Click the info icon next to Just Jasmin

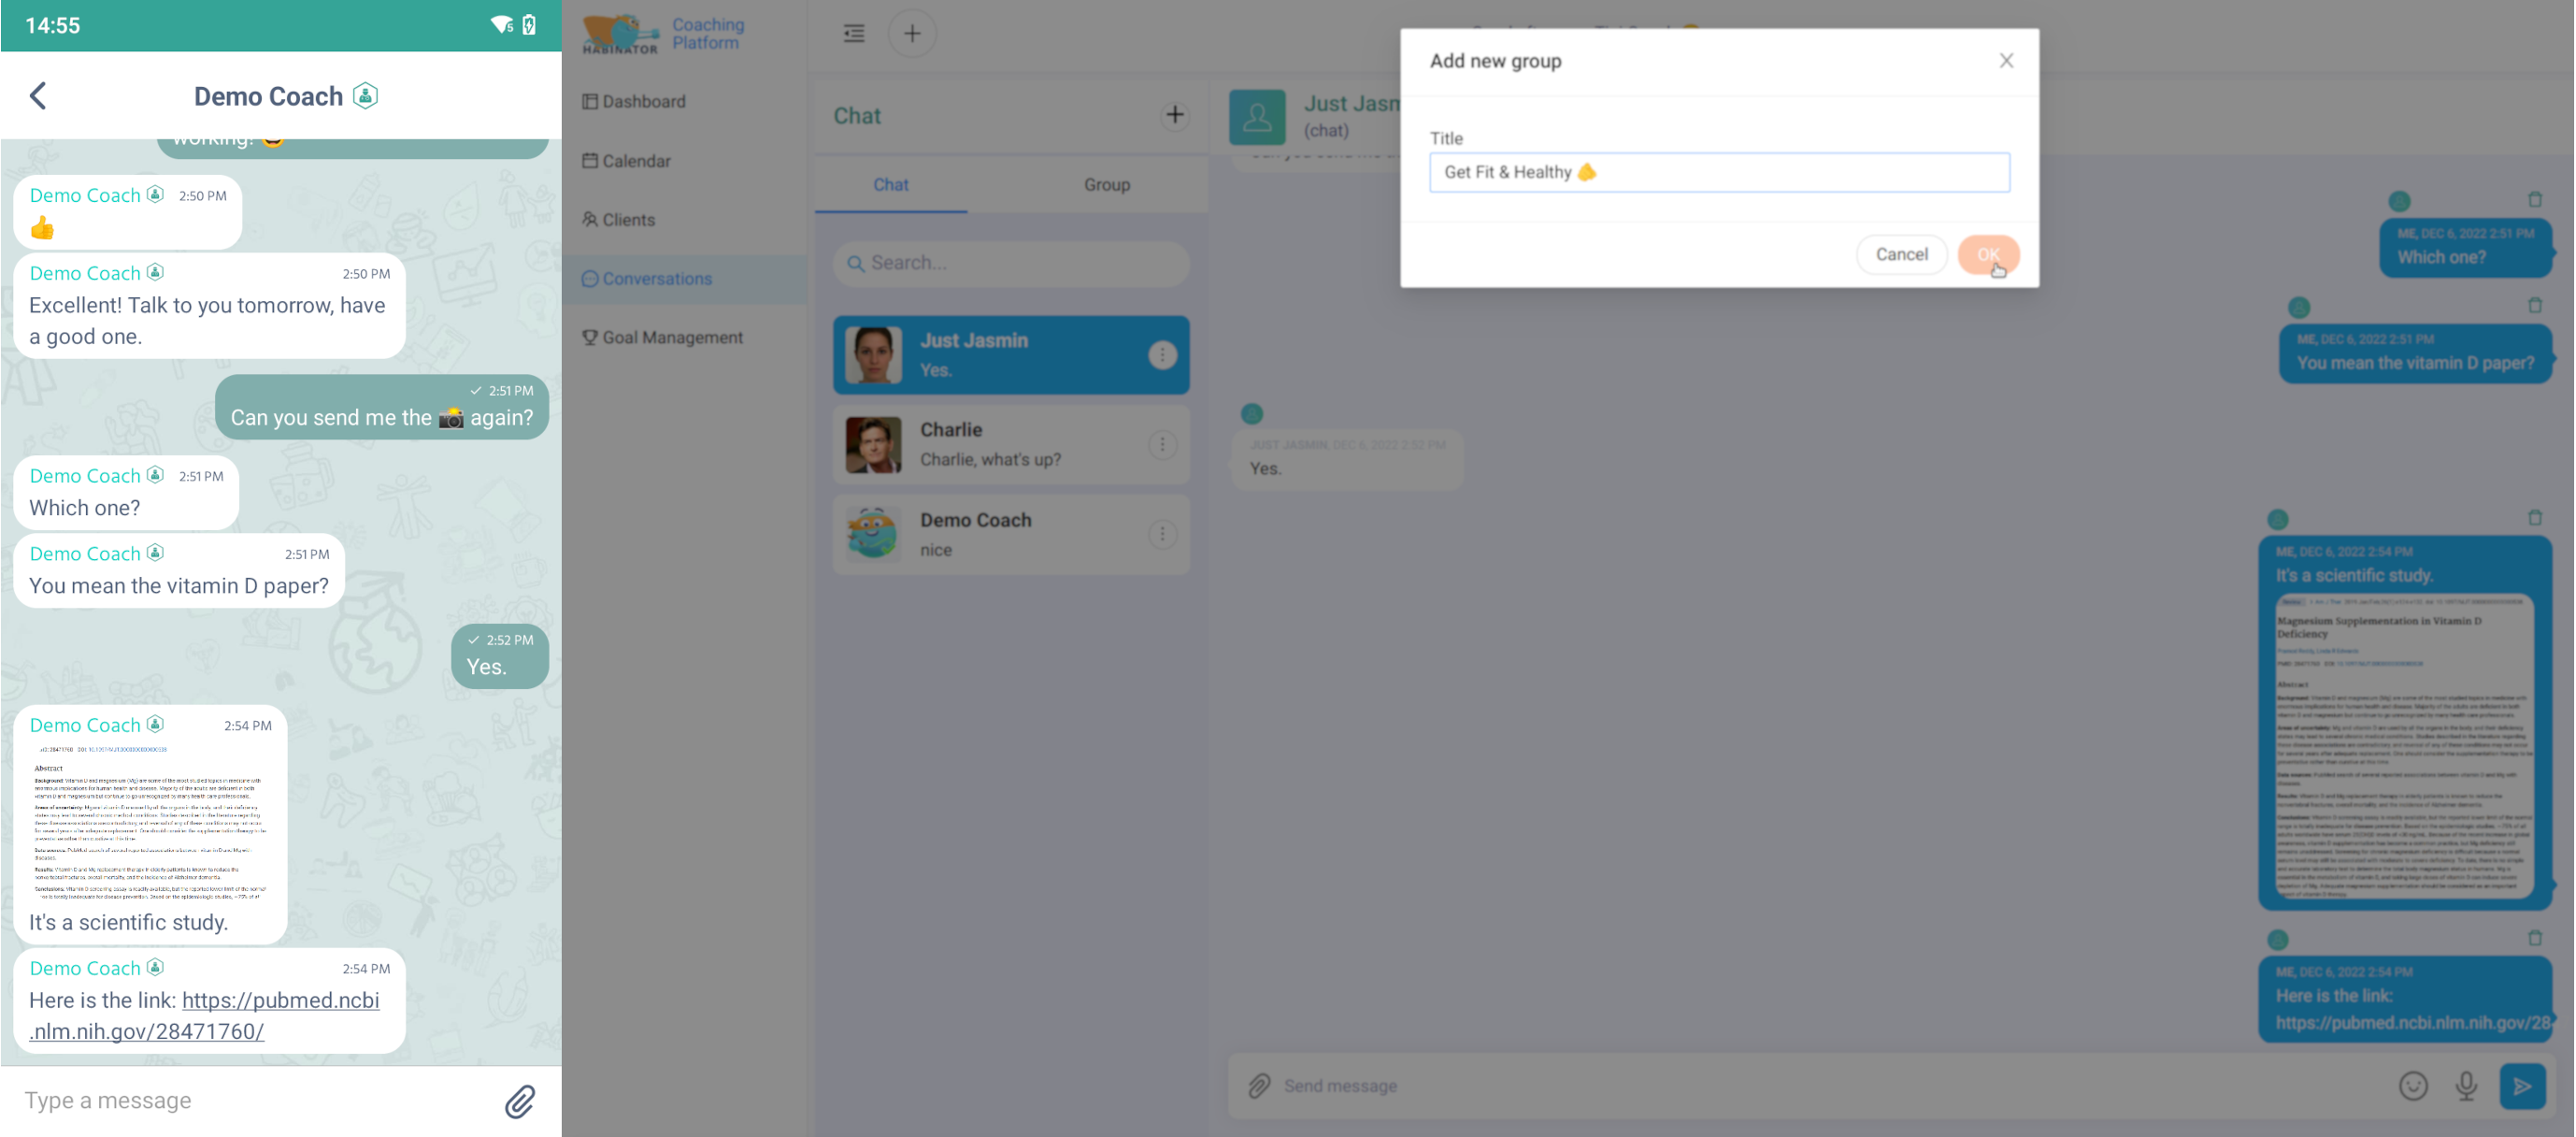coord(1162,355)
